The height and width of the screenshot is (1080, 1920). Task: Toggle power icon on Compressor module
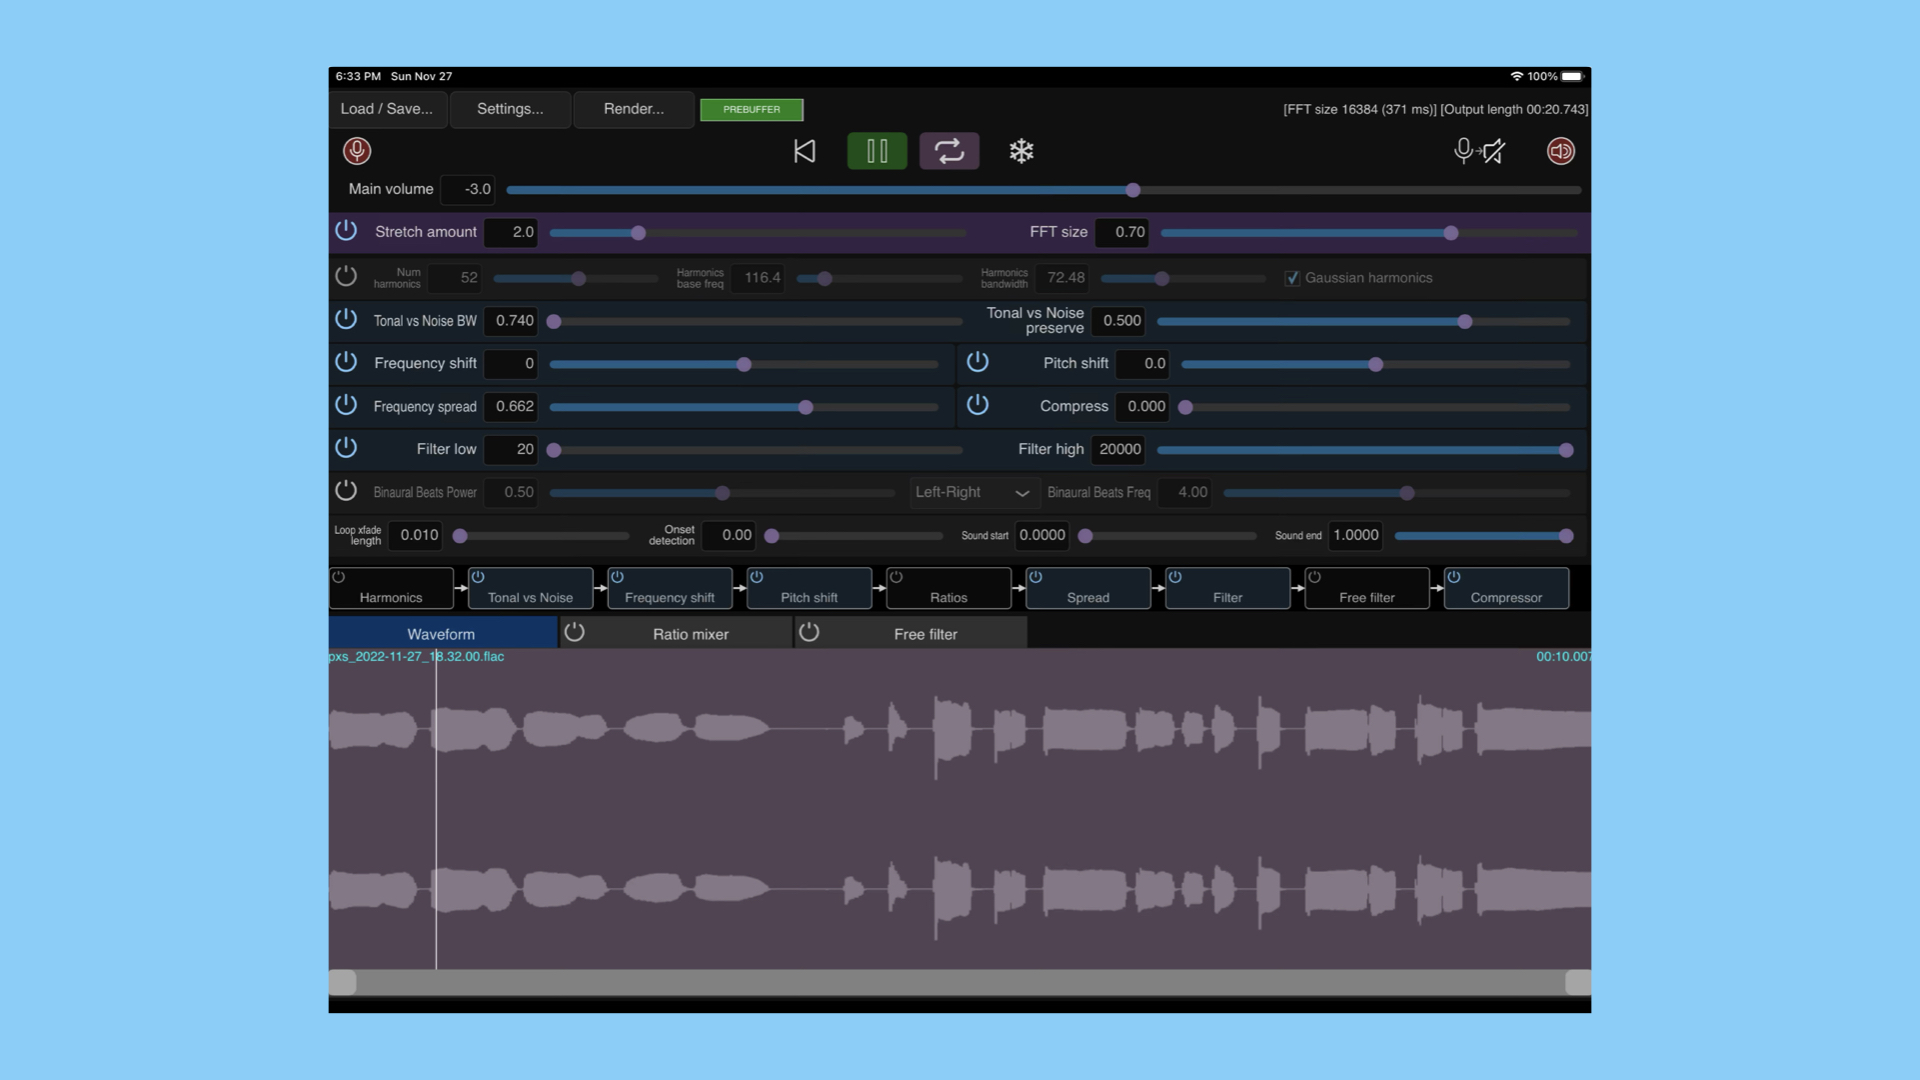pos(1454,577)
